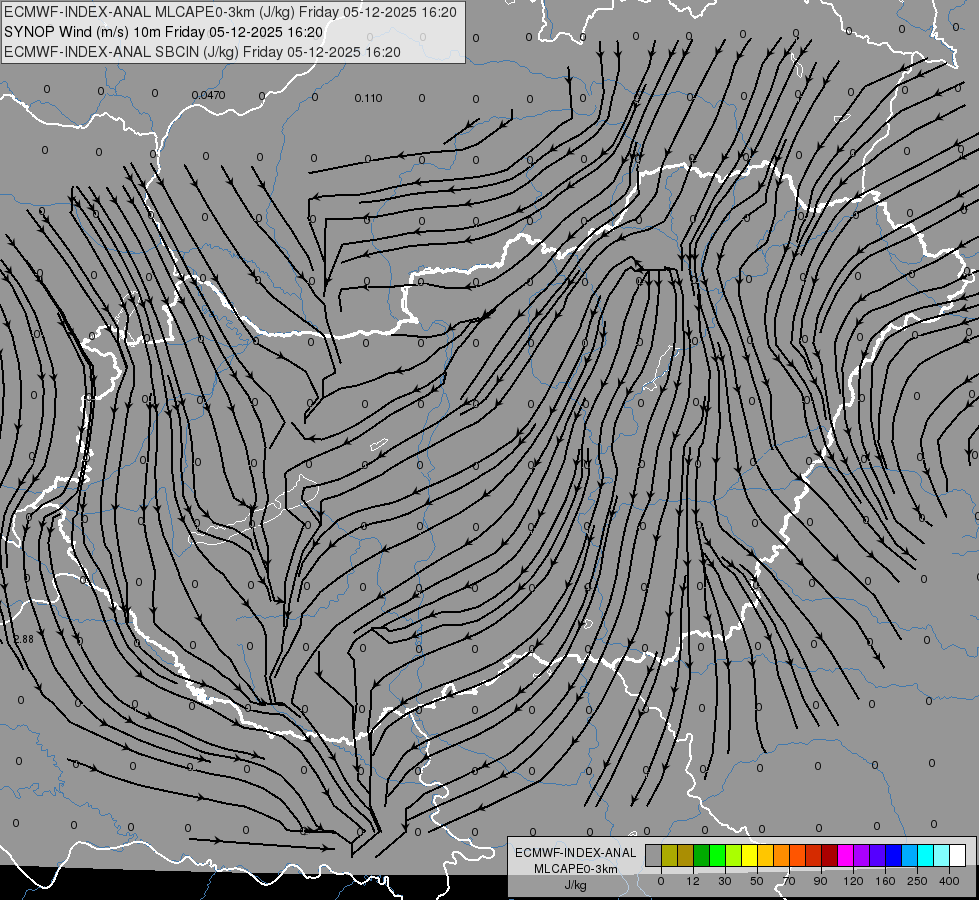
Task: Select the pure yellow legend swatch
Action: pyautogui.click(x=749, y=855)
